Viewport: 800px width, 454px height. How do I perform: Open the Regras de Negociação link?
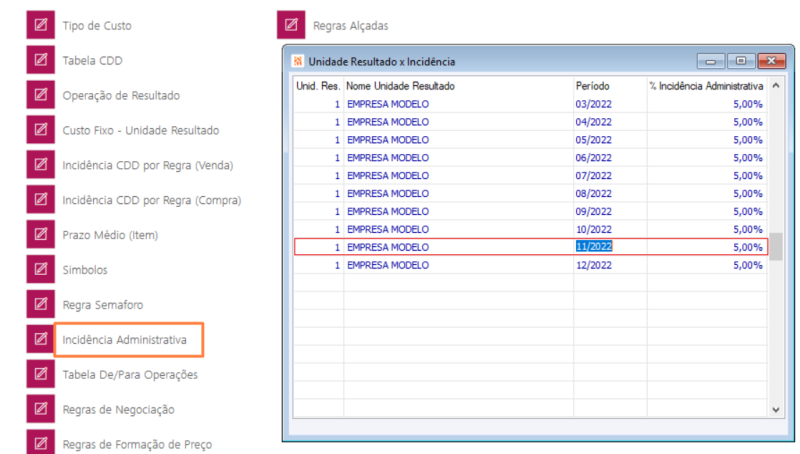(x=118, y=410)
